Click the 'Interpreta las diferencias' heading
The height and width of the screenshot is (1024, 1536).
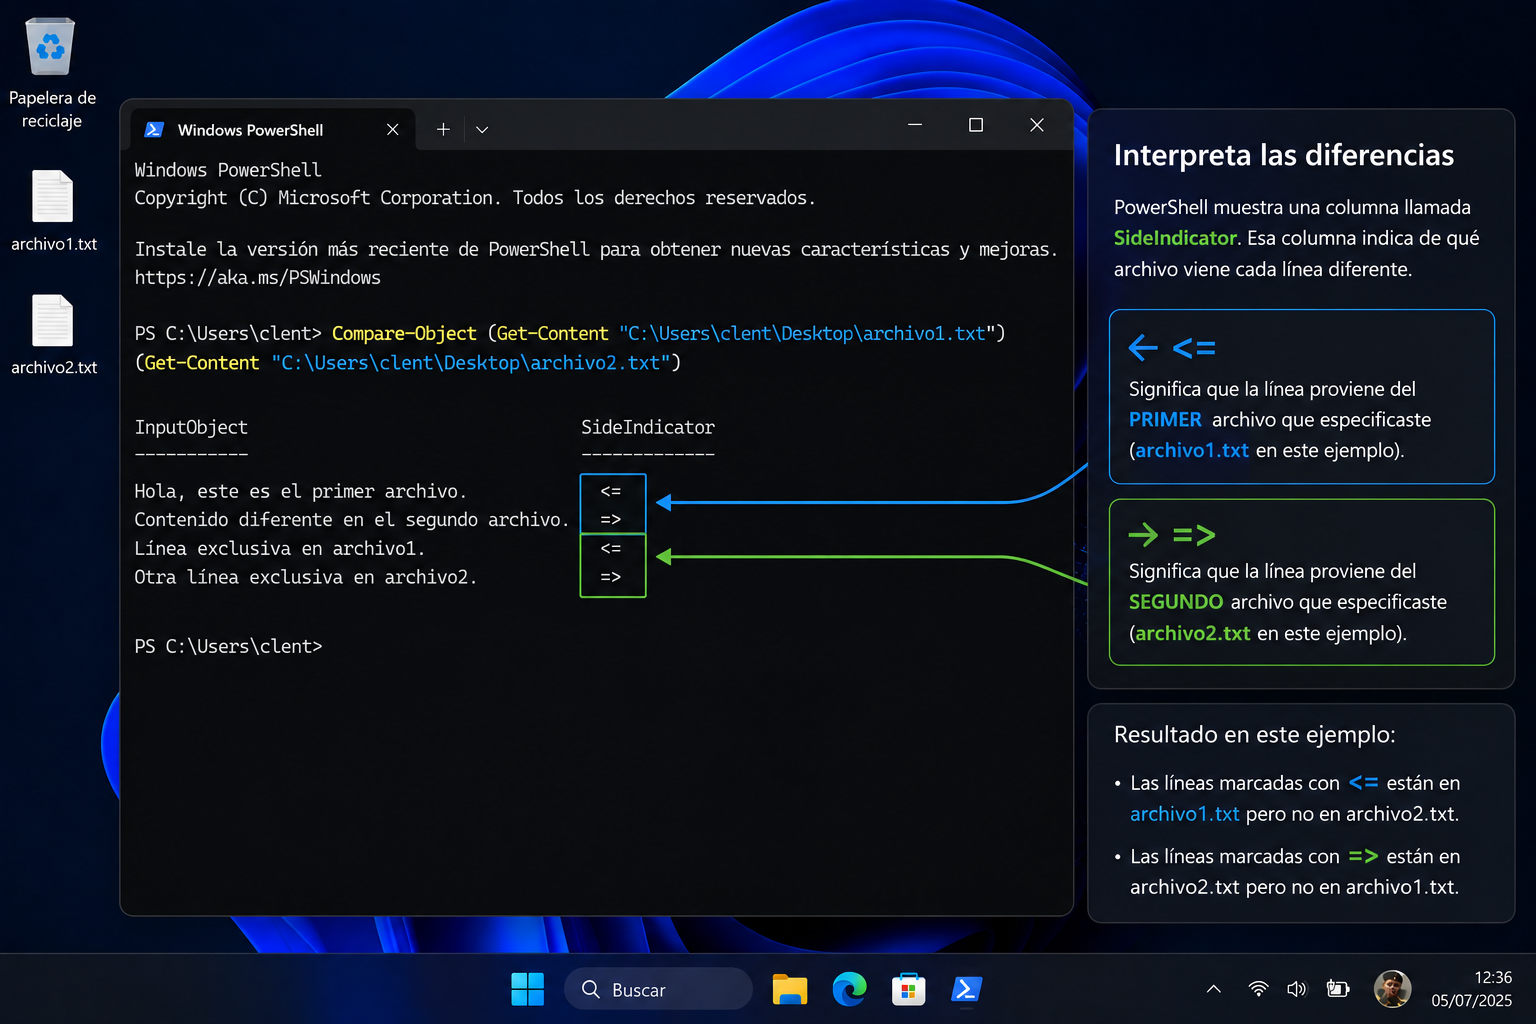(x=1284, y=155)
